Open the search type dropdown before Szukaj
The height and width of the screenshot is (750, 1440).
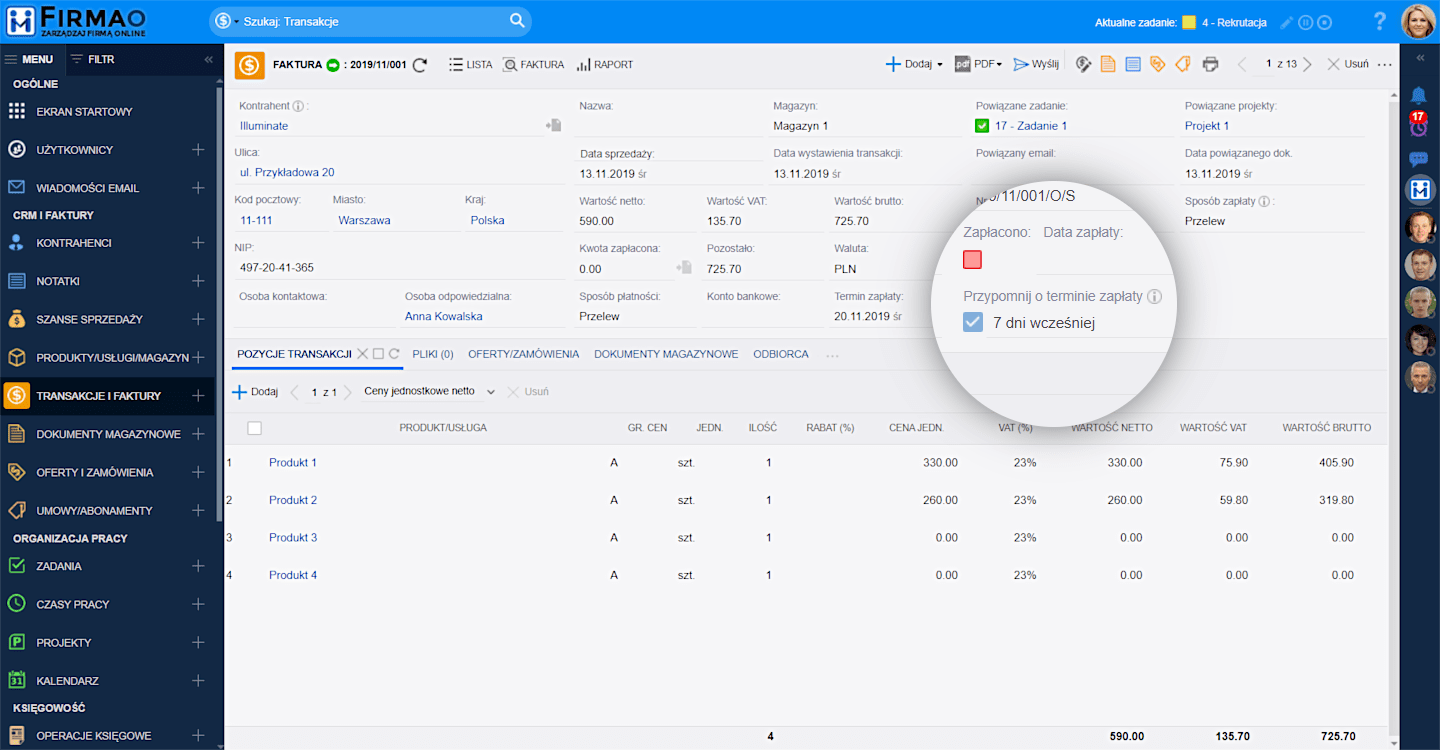coord(226,21)
